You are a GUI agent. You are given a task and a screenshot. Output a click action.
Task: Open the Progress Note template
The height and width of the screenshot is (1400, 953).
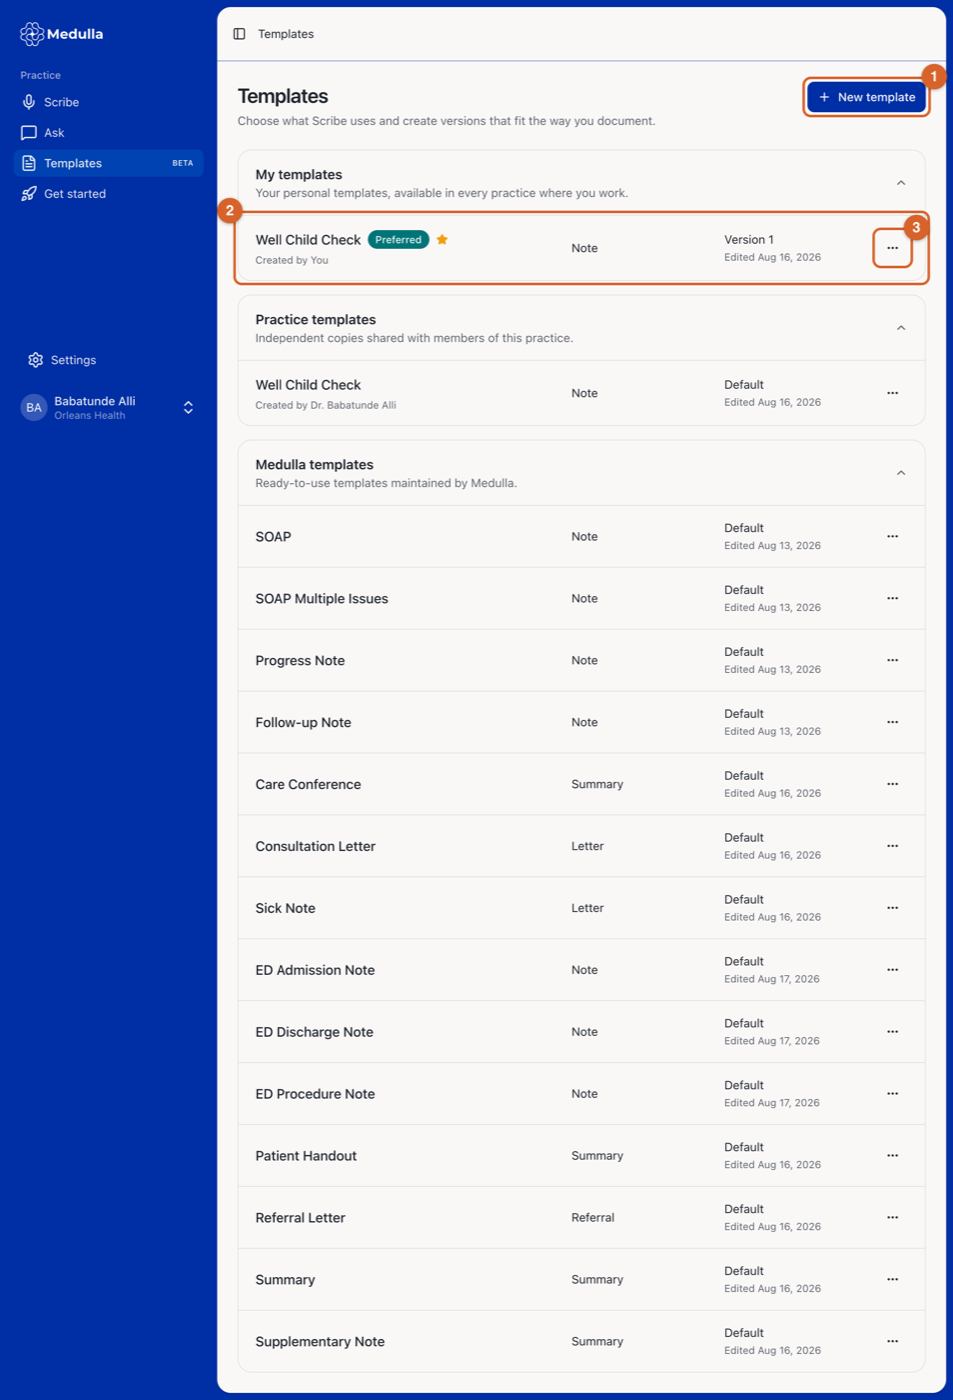(581, 661)
